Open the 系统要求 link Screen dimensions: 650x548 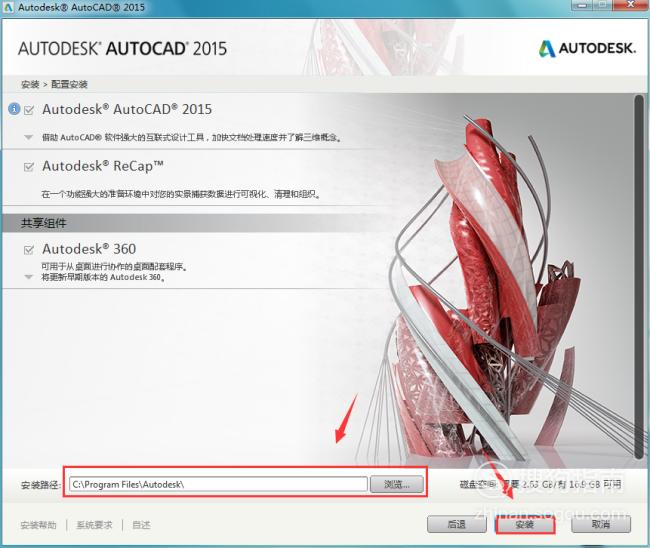(x=94, y=525)
